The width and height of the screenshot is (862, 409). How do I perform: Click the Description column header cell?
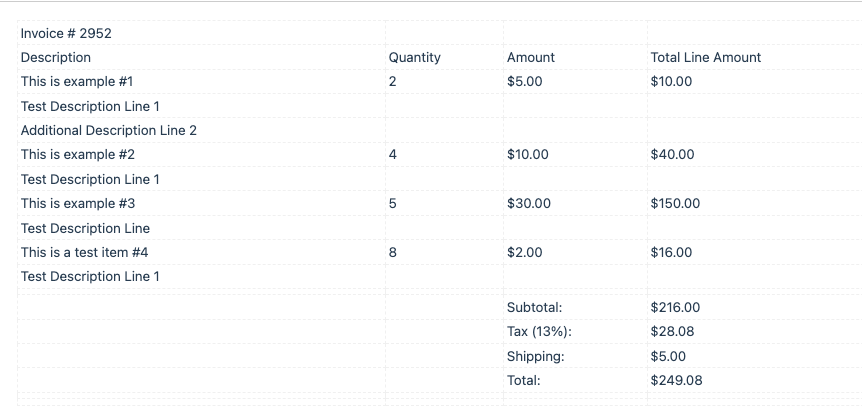click(x=201, y=58)
